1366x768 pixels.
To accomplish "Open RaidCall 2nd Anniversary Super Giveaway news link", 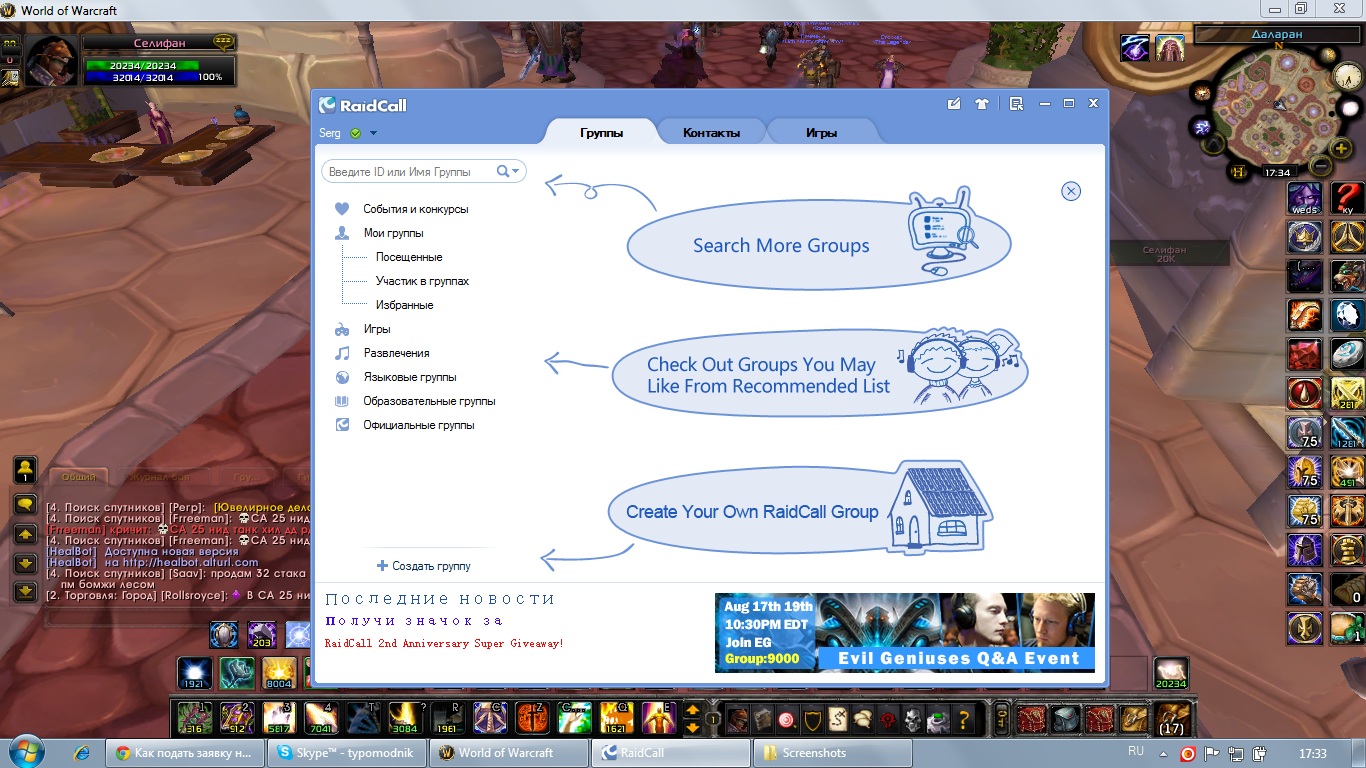I will tap(444, 643).
